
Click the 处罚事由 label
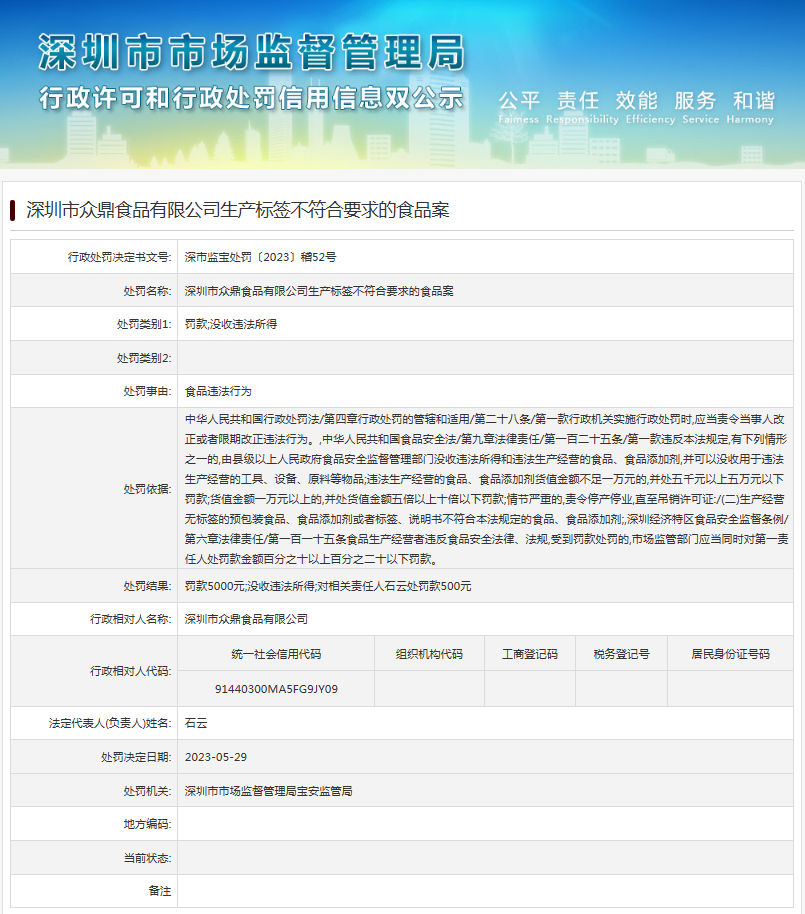(147, 391)
